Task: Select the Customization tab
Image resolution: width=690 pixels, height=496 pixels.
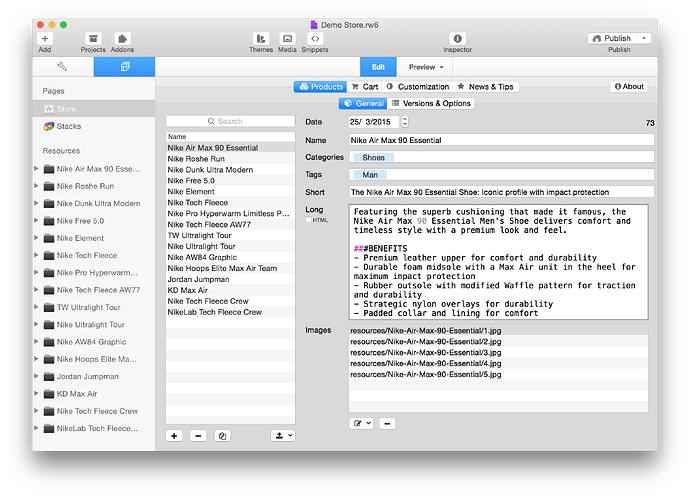Action: tap(418, 87)
